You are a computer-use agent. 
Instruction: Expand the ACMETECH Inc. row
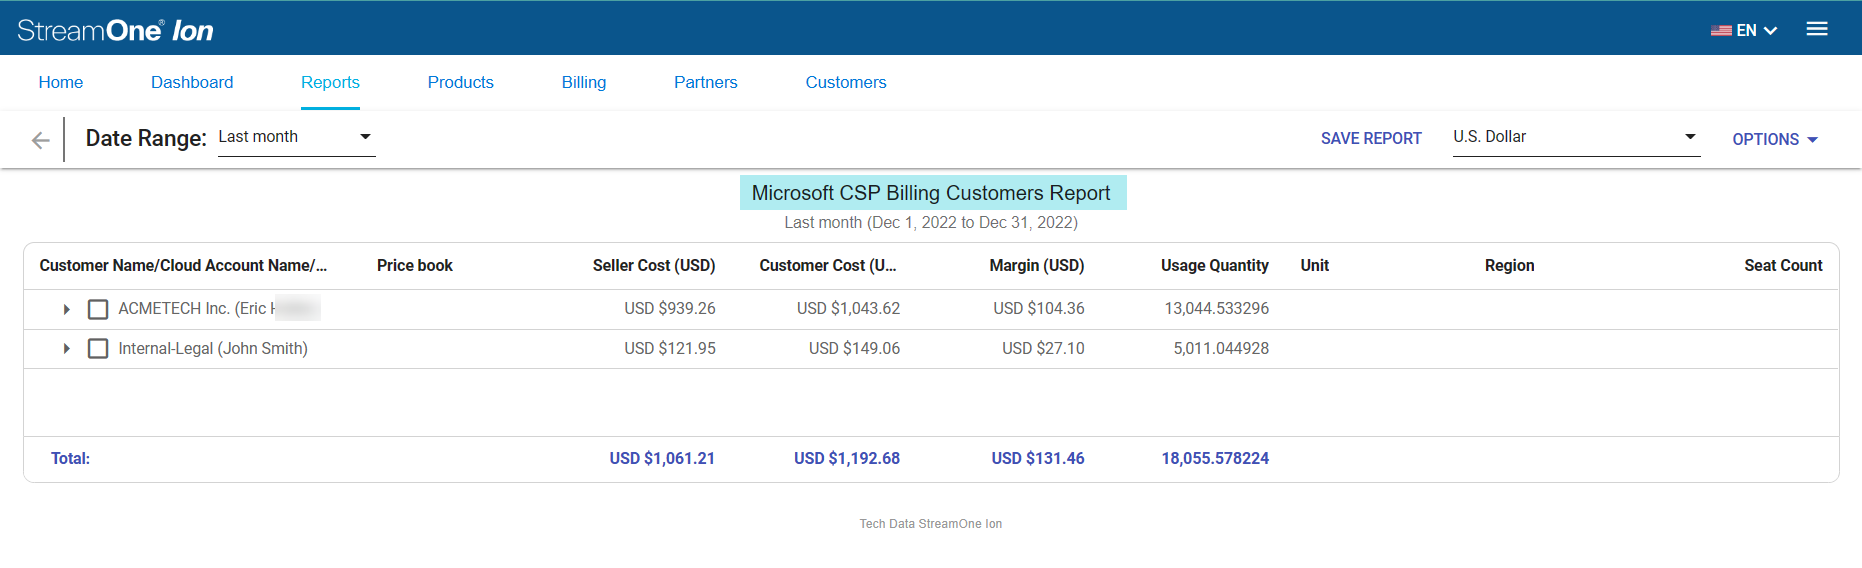click(x=67, y=309)
